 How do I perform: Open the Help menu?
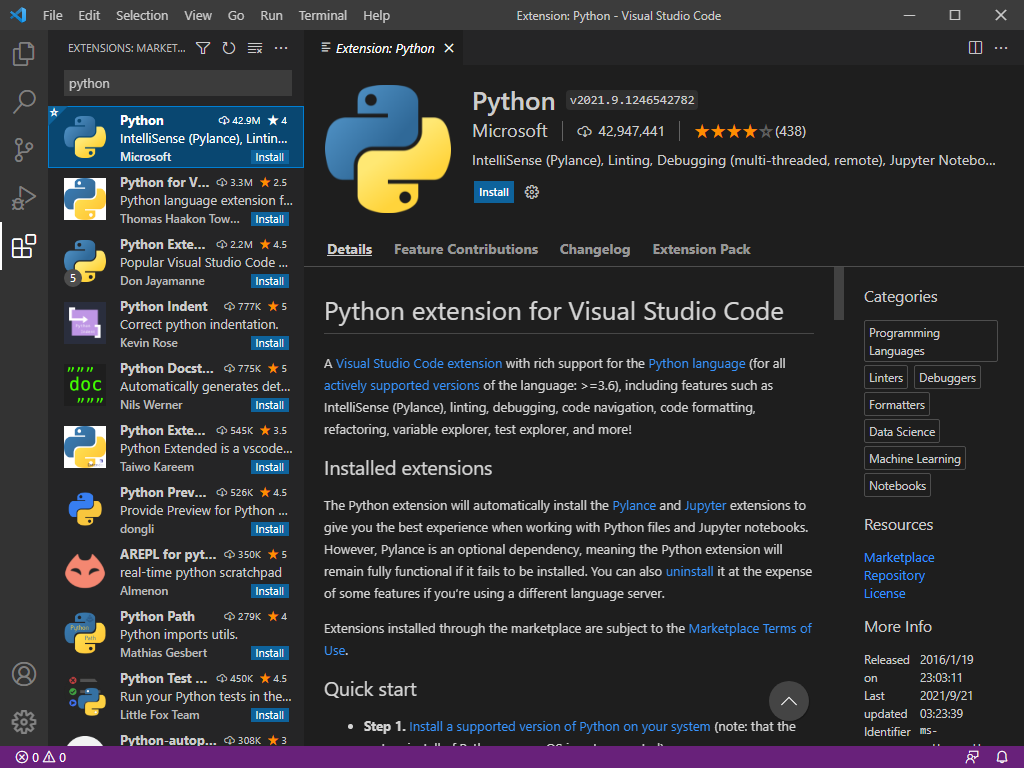[x=376, y=16]
